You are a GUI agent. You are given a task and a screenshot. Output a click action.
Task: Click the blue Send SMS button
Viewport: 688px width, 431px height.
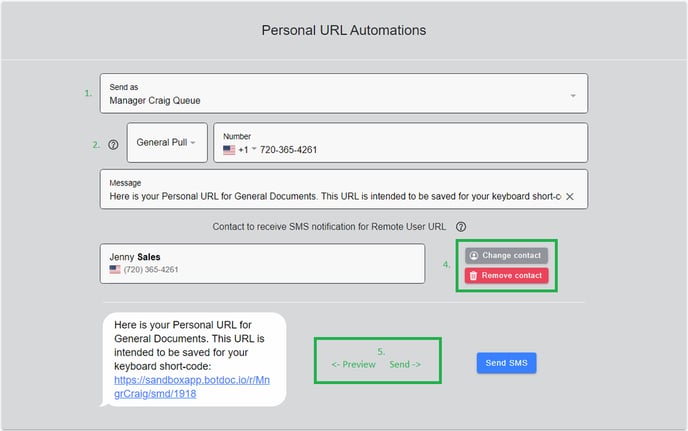tap(506, 363)
